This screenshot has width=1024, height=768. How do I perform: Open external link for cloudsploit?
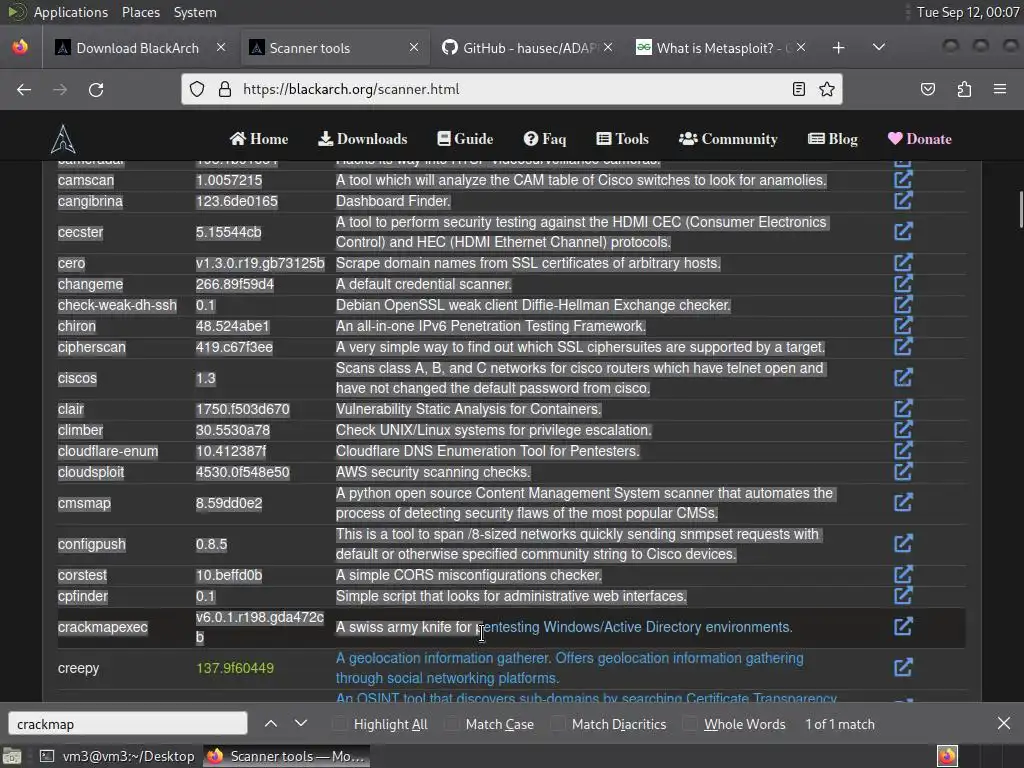coord(903,472)
